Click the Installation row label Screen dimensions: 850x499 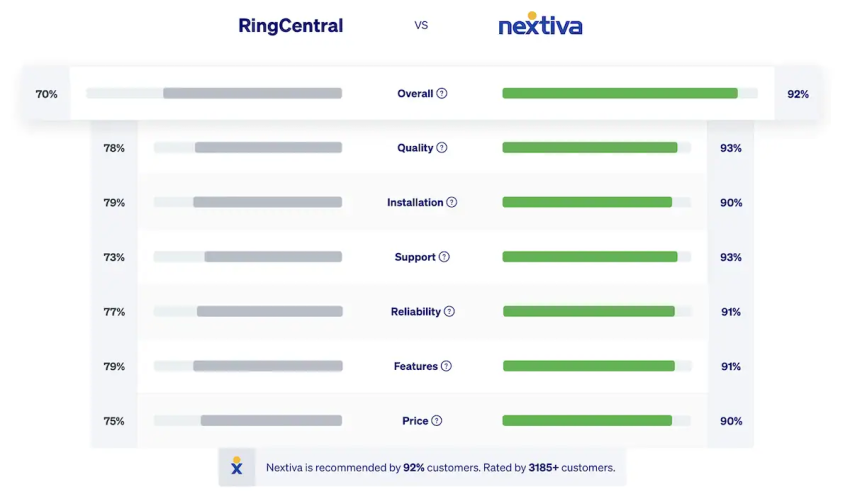415,202
